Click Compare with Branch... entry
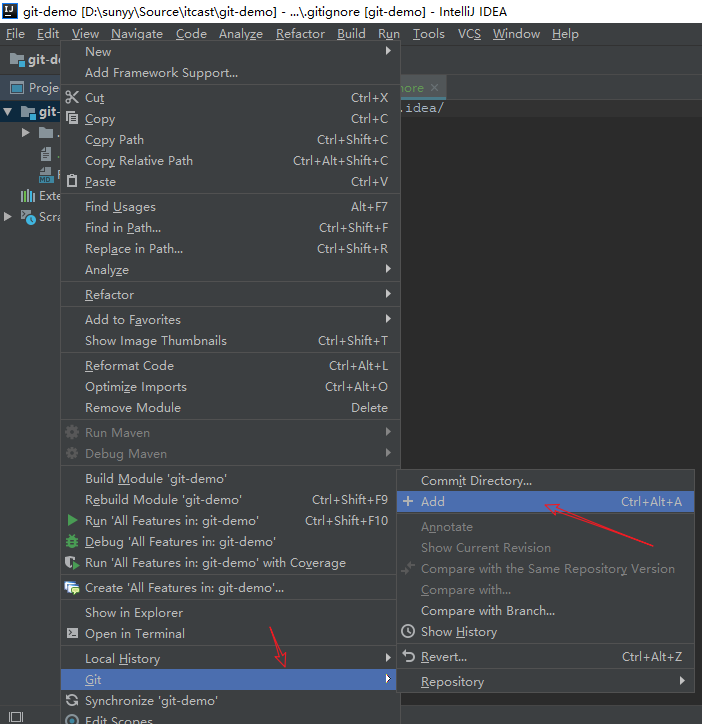The image size is (702, 724). 487,611
